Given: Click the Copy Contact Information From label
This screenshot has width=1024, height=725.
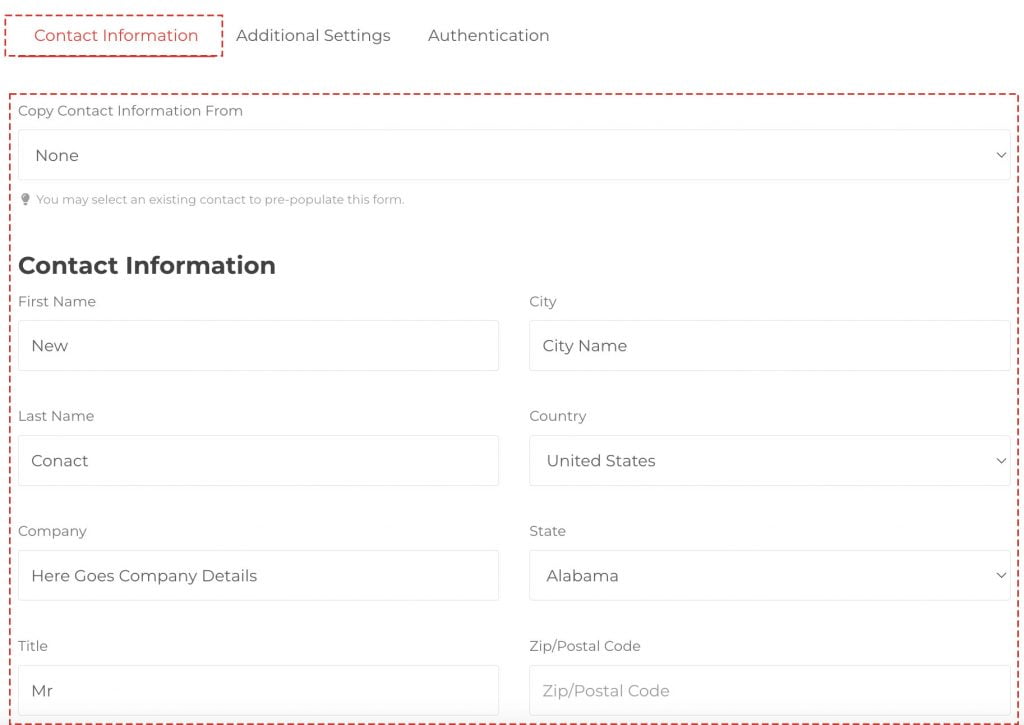Looking at the screenshot, I should pos(131,111).
